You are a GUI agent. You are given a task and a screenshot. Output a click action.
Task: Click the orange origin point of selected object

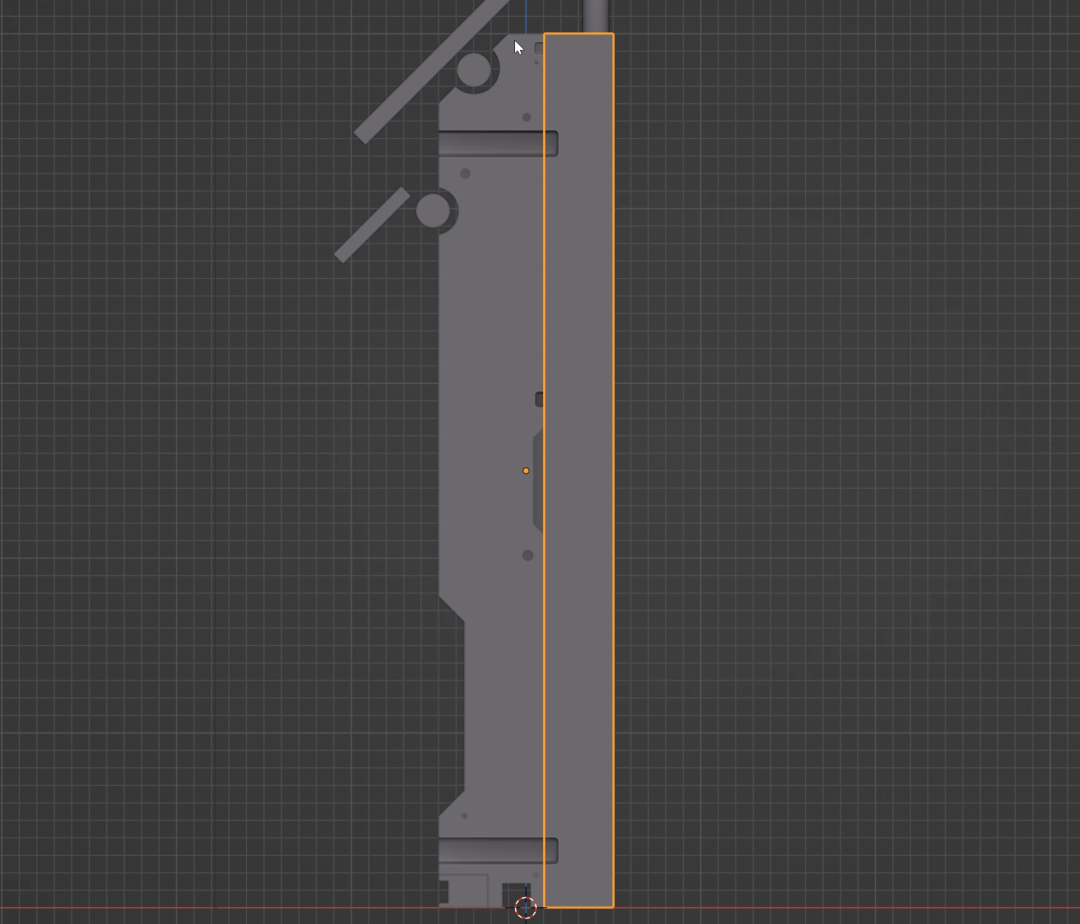pos(526,471)
